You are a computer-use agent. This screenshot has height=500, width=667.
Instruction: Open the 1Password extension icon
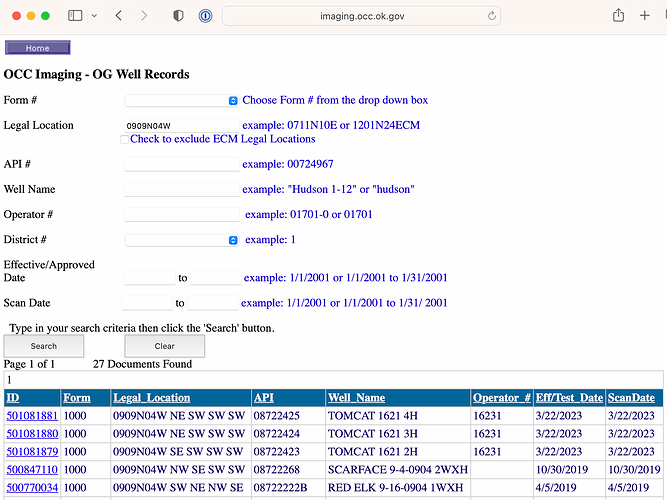click(205, 16)
